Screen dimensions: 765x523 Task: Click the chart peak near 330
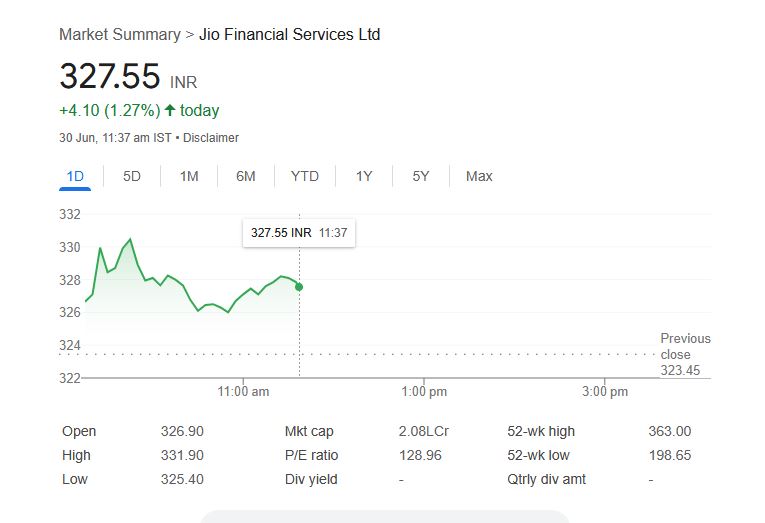[x=130, y=240]
